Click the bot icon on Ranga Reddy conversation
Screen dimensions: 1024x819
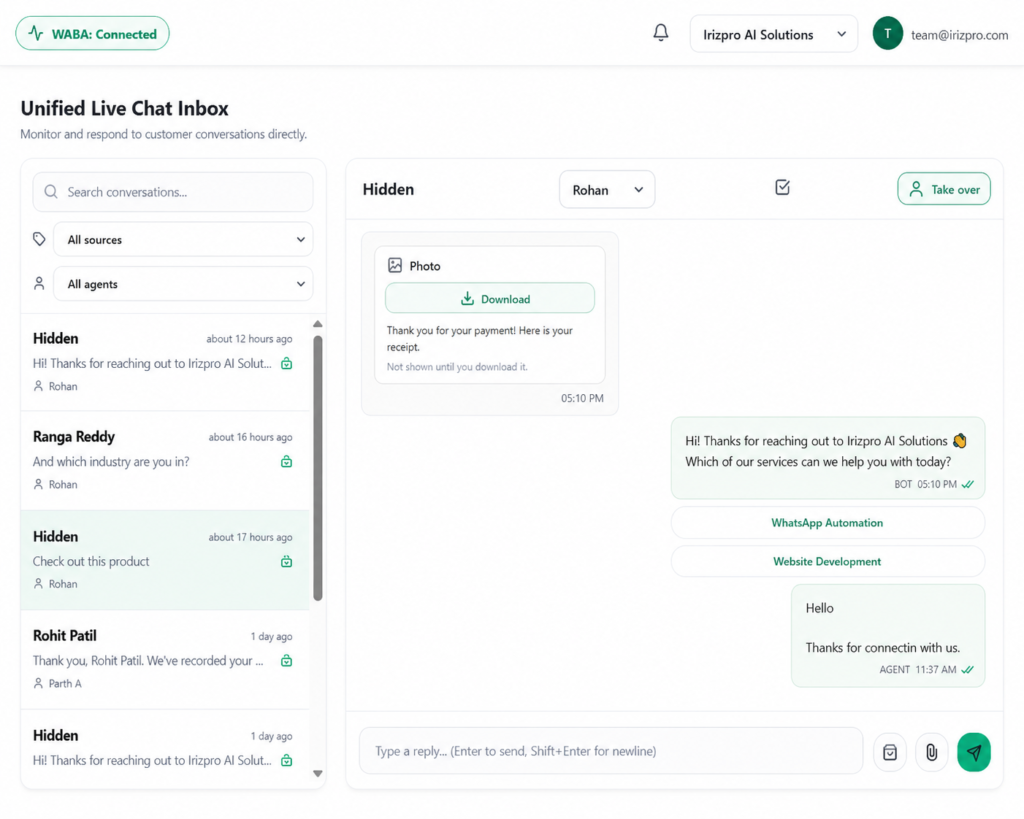[x=286, y=462]
